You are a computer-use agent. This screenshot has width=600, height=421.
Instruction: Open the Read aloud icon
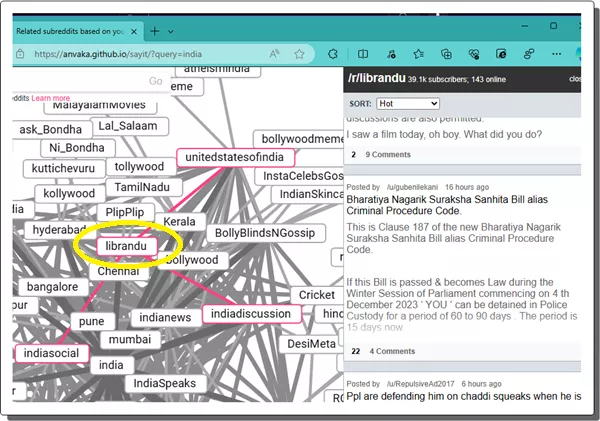274,54
